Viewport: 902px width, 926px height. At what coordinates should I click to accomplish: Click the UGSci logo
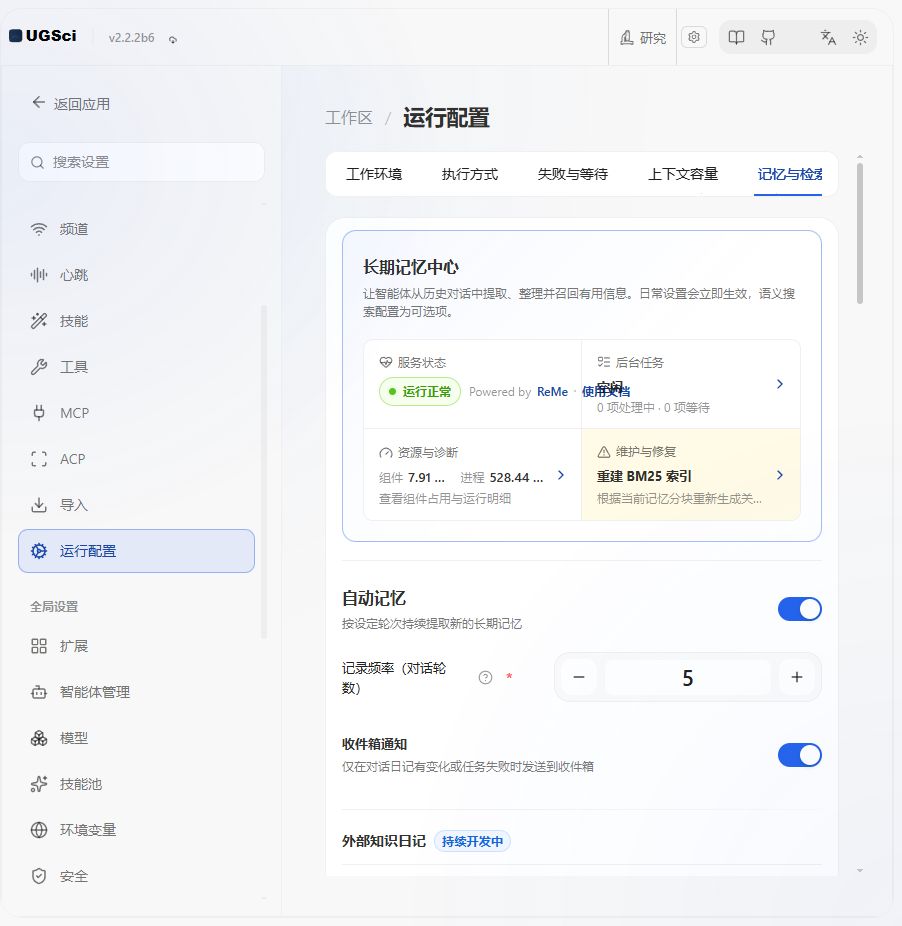point(43,36)
